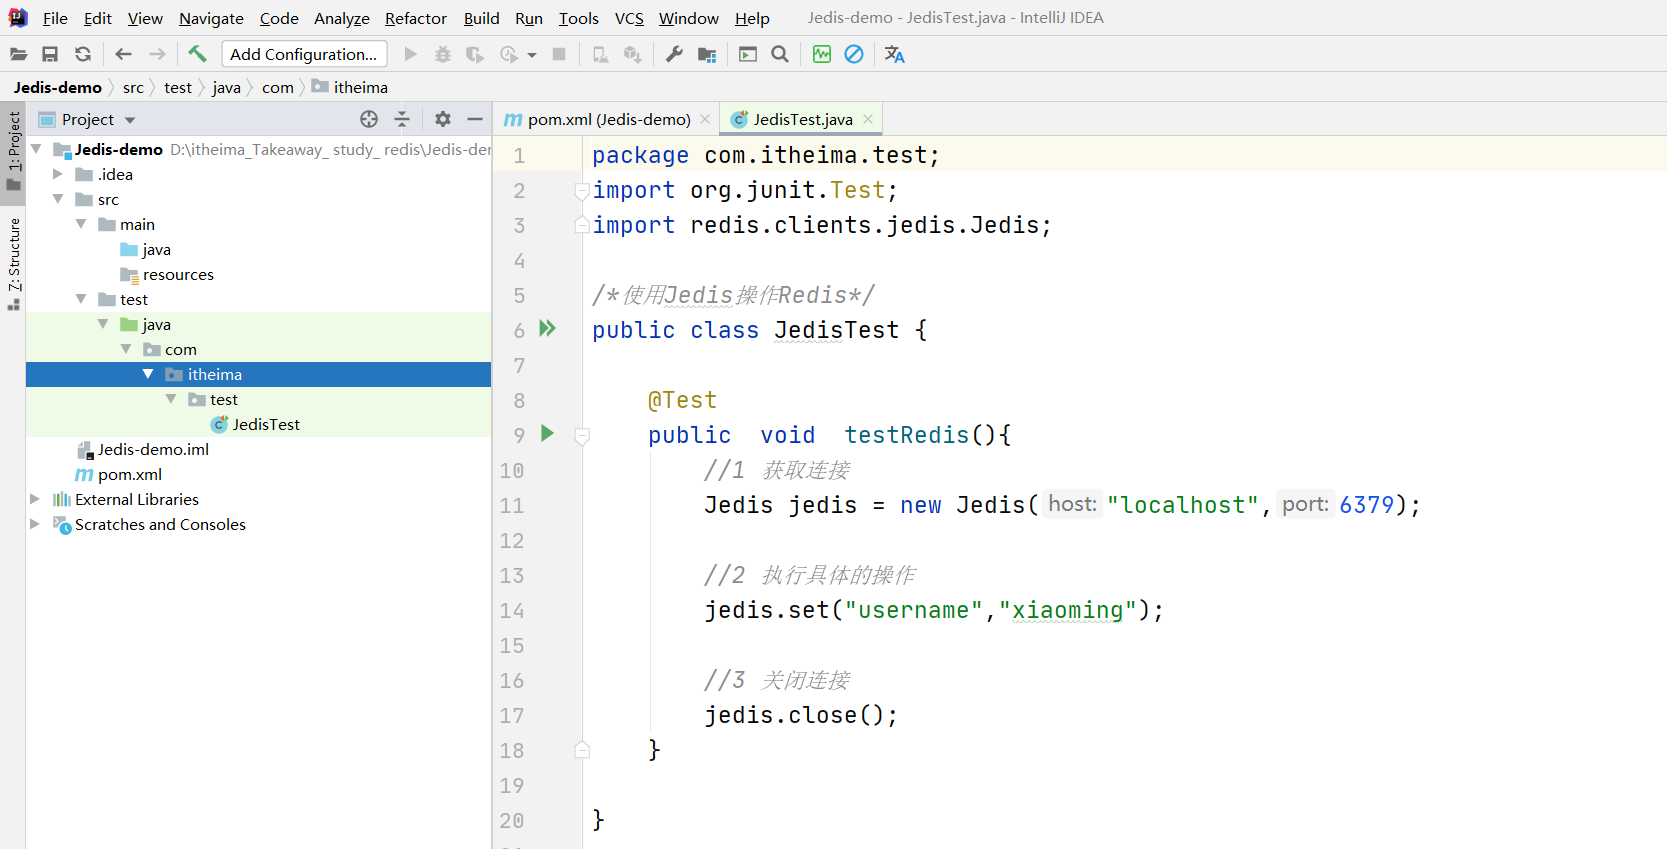The height and width of the screenshot is (849, 1667).
Task: Switch to pom.xml (Jedis-demo) tab
Action: (608, 119)
